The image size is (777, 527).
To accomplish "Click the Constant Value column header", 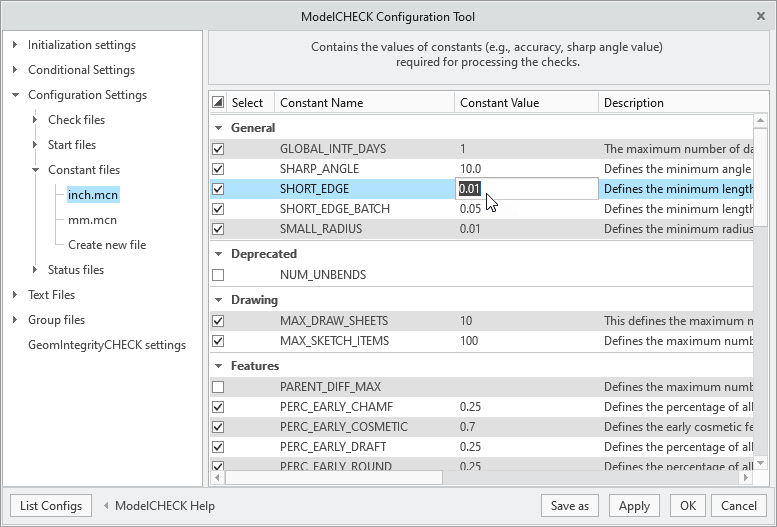I will click(x=526, y=103).
